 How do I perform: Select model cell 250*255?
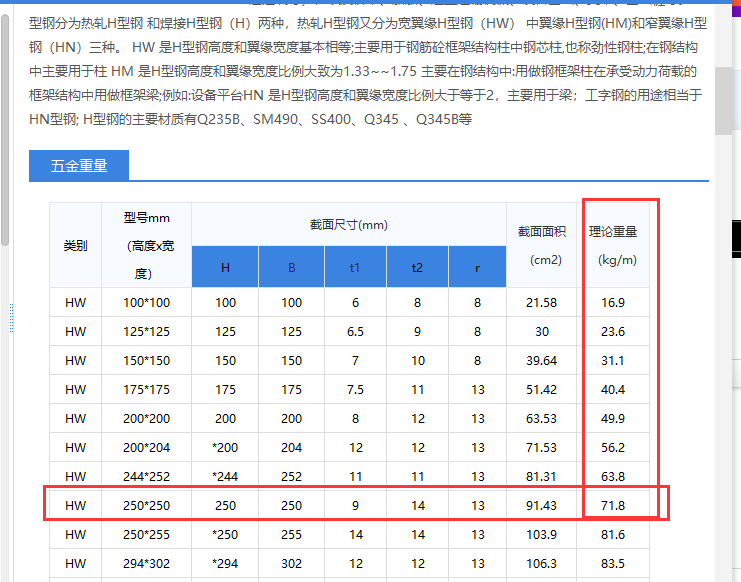coord(146,534)
